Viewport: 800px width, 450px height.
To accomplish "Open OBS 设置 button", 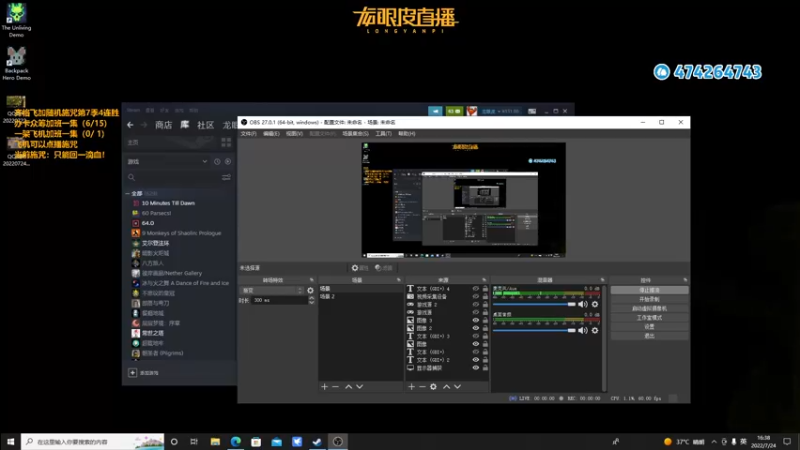I will coord(649,327).
